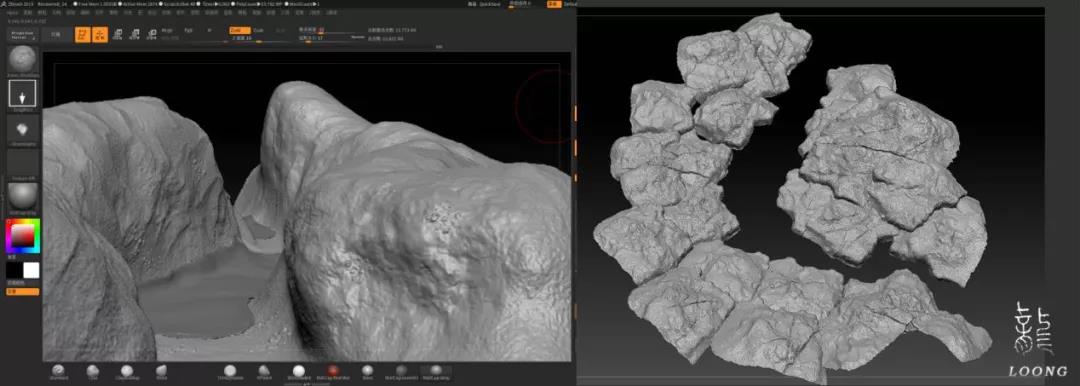This screenshot has height=386, width=1080.
Task: Select the Standard brush at the bottom shelf
Action: [x=58, y=371]
